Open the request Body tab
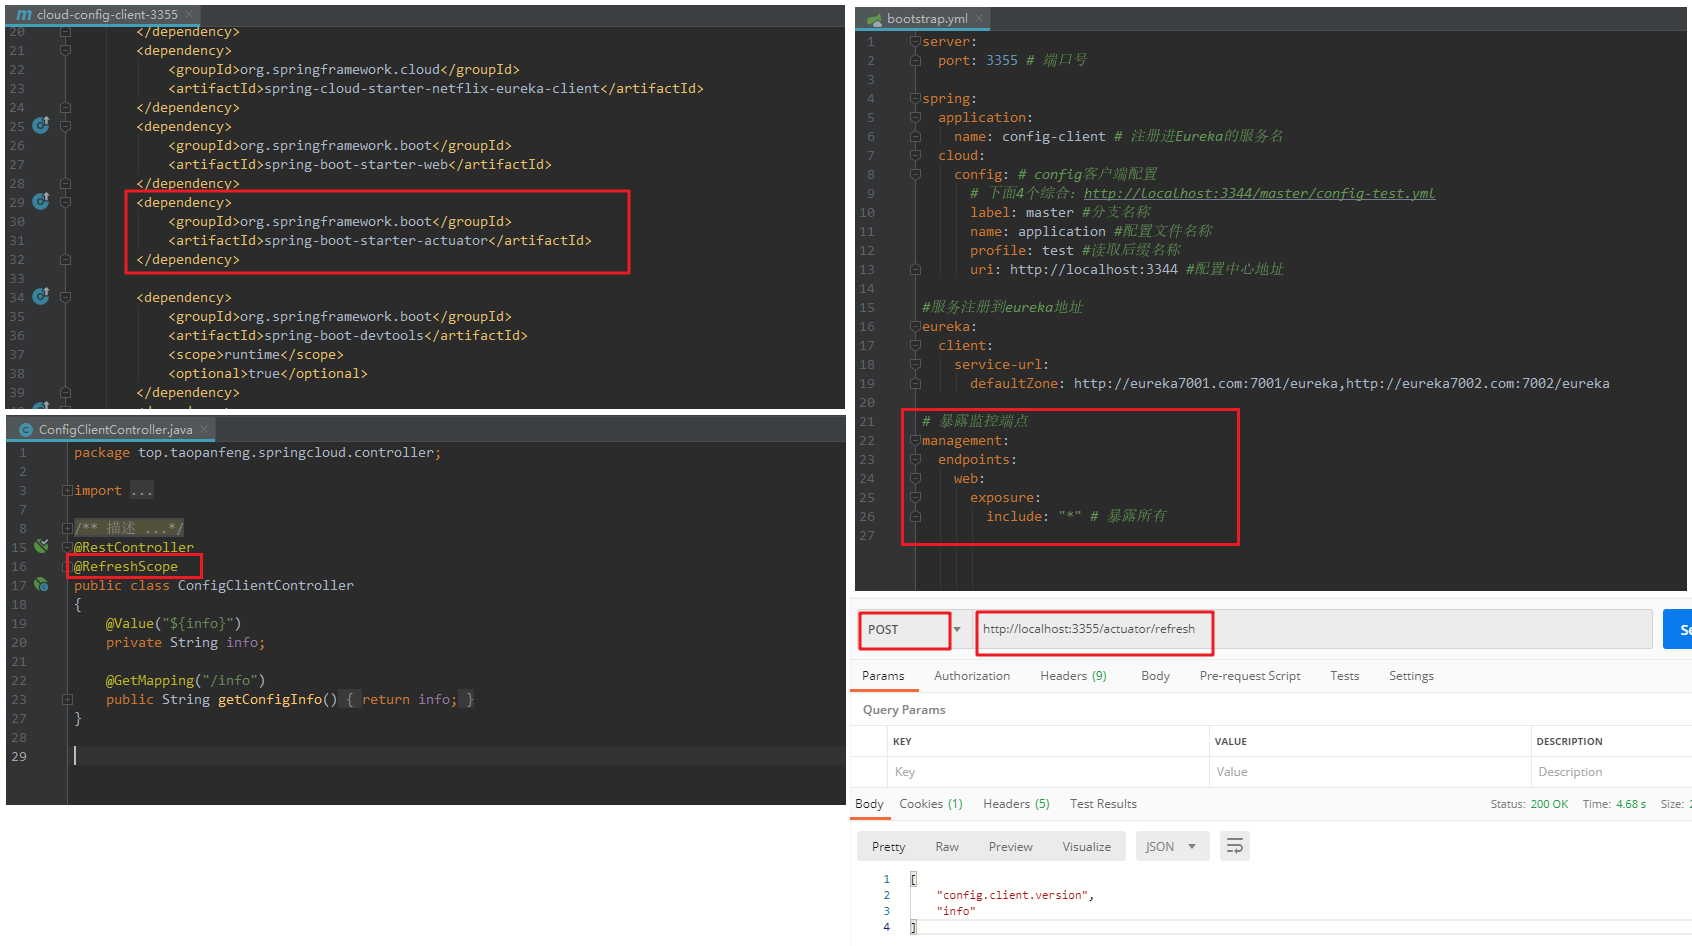 click(x=1155, y=676)
